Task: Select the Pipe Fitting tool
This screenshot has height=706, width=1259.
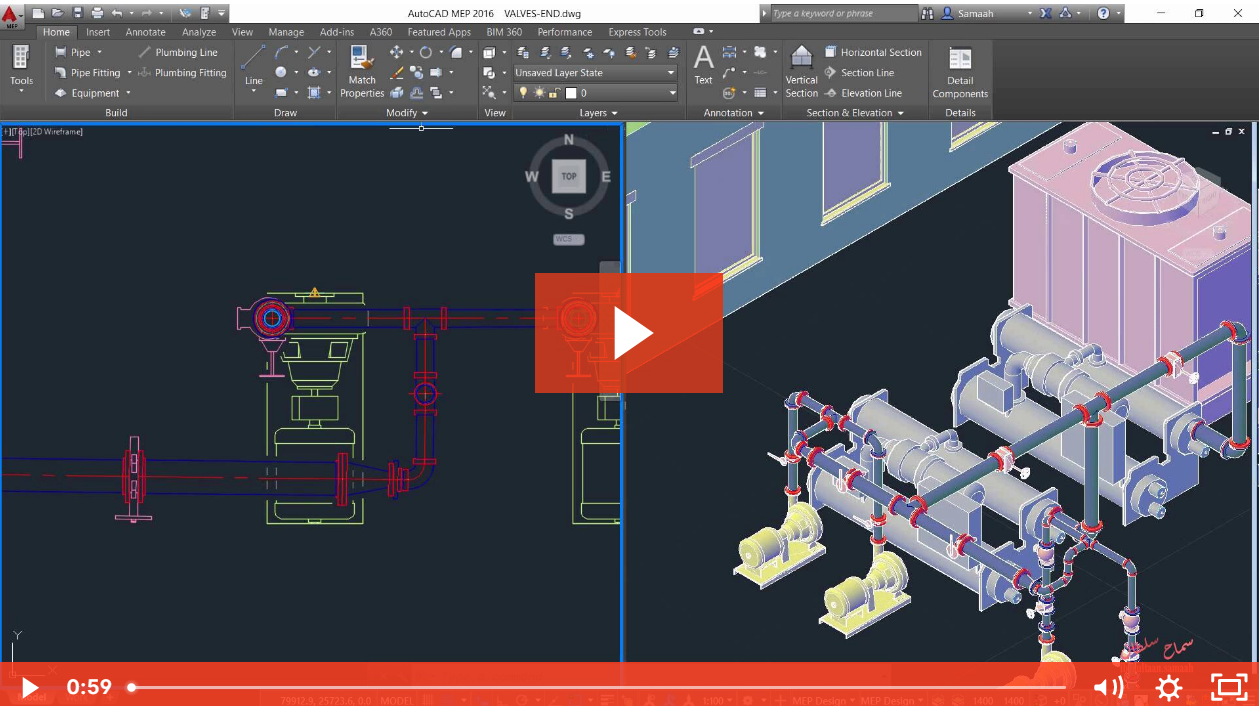Action: pyautogui.click(x=87, y=73)
